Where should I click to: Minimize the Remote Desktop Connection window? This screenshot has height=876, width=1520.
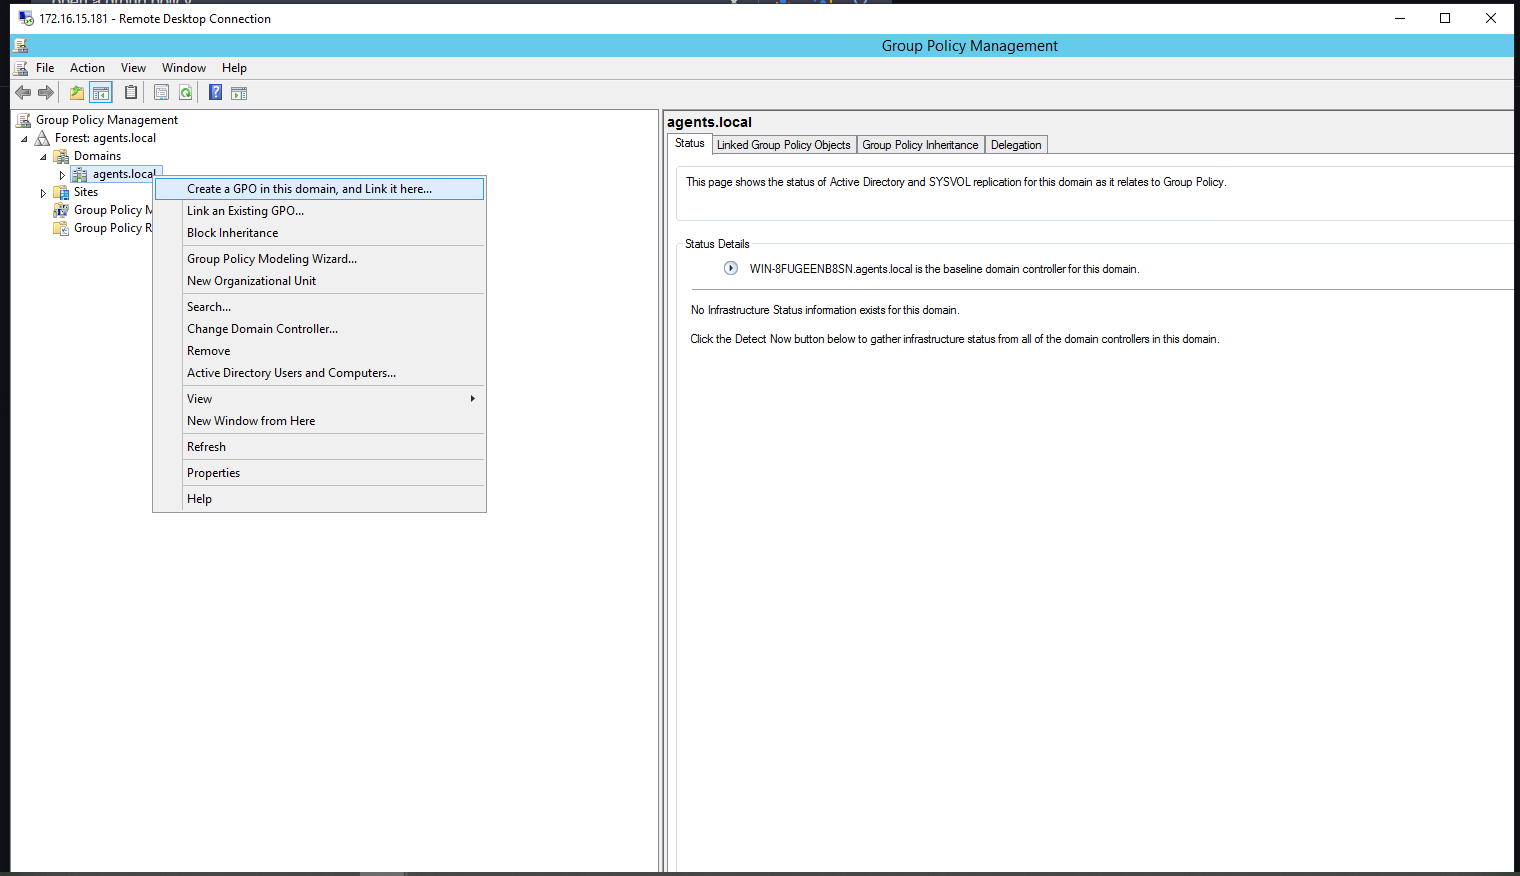coord(1399,18)
